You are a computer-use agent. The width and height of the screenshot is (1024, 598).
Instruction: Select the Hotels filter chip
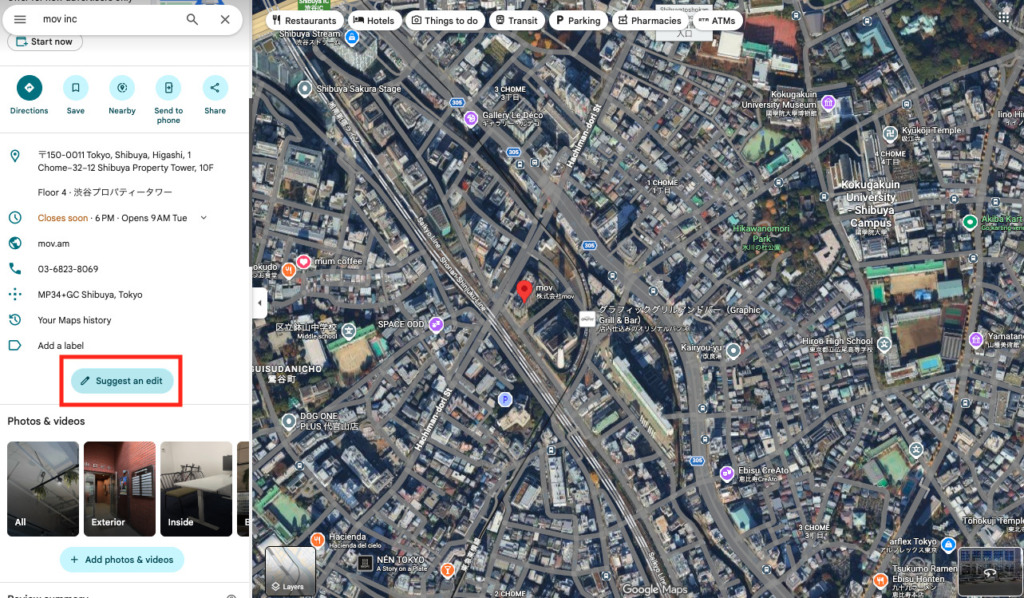point(373,20)
